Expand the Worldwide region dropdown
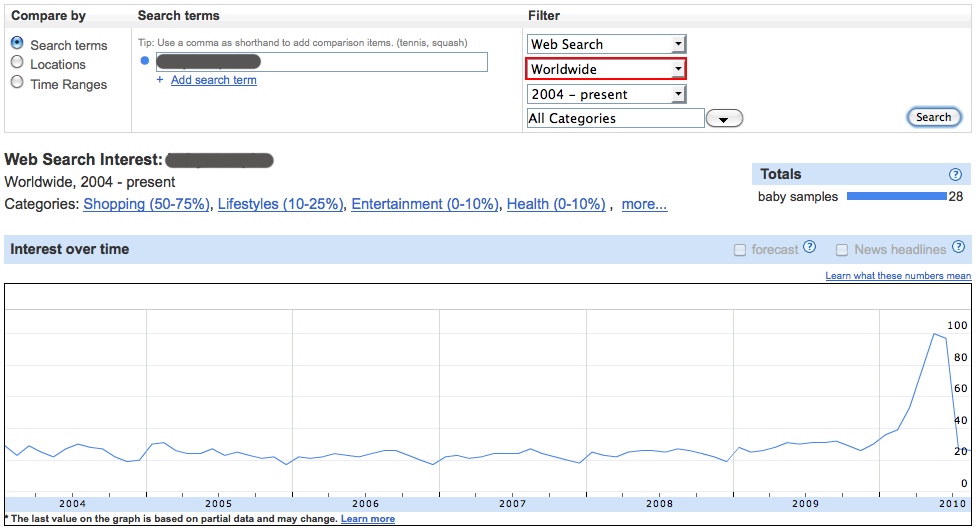This screenshot has width=976, height=529. point(606,69)
